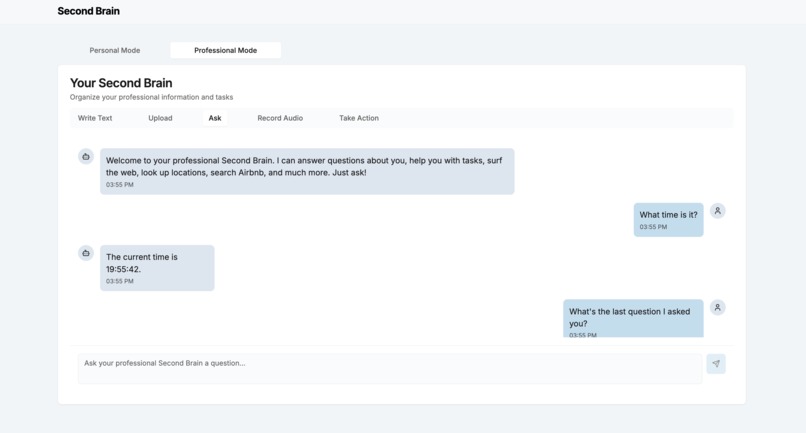This screenshot has width=806, height=433.
Task: Select the Professional Mode tab
Action: coord(226,50)
